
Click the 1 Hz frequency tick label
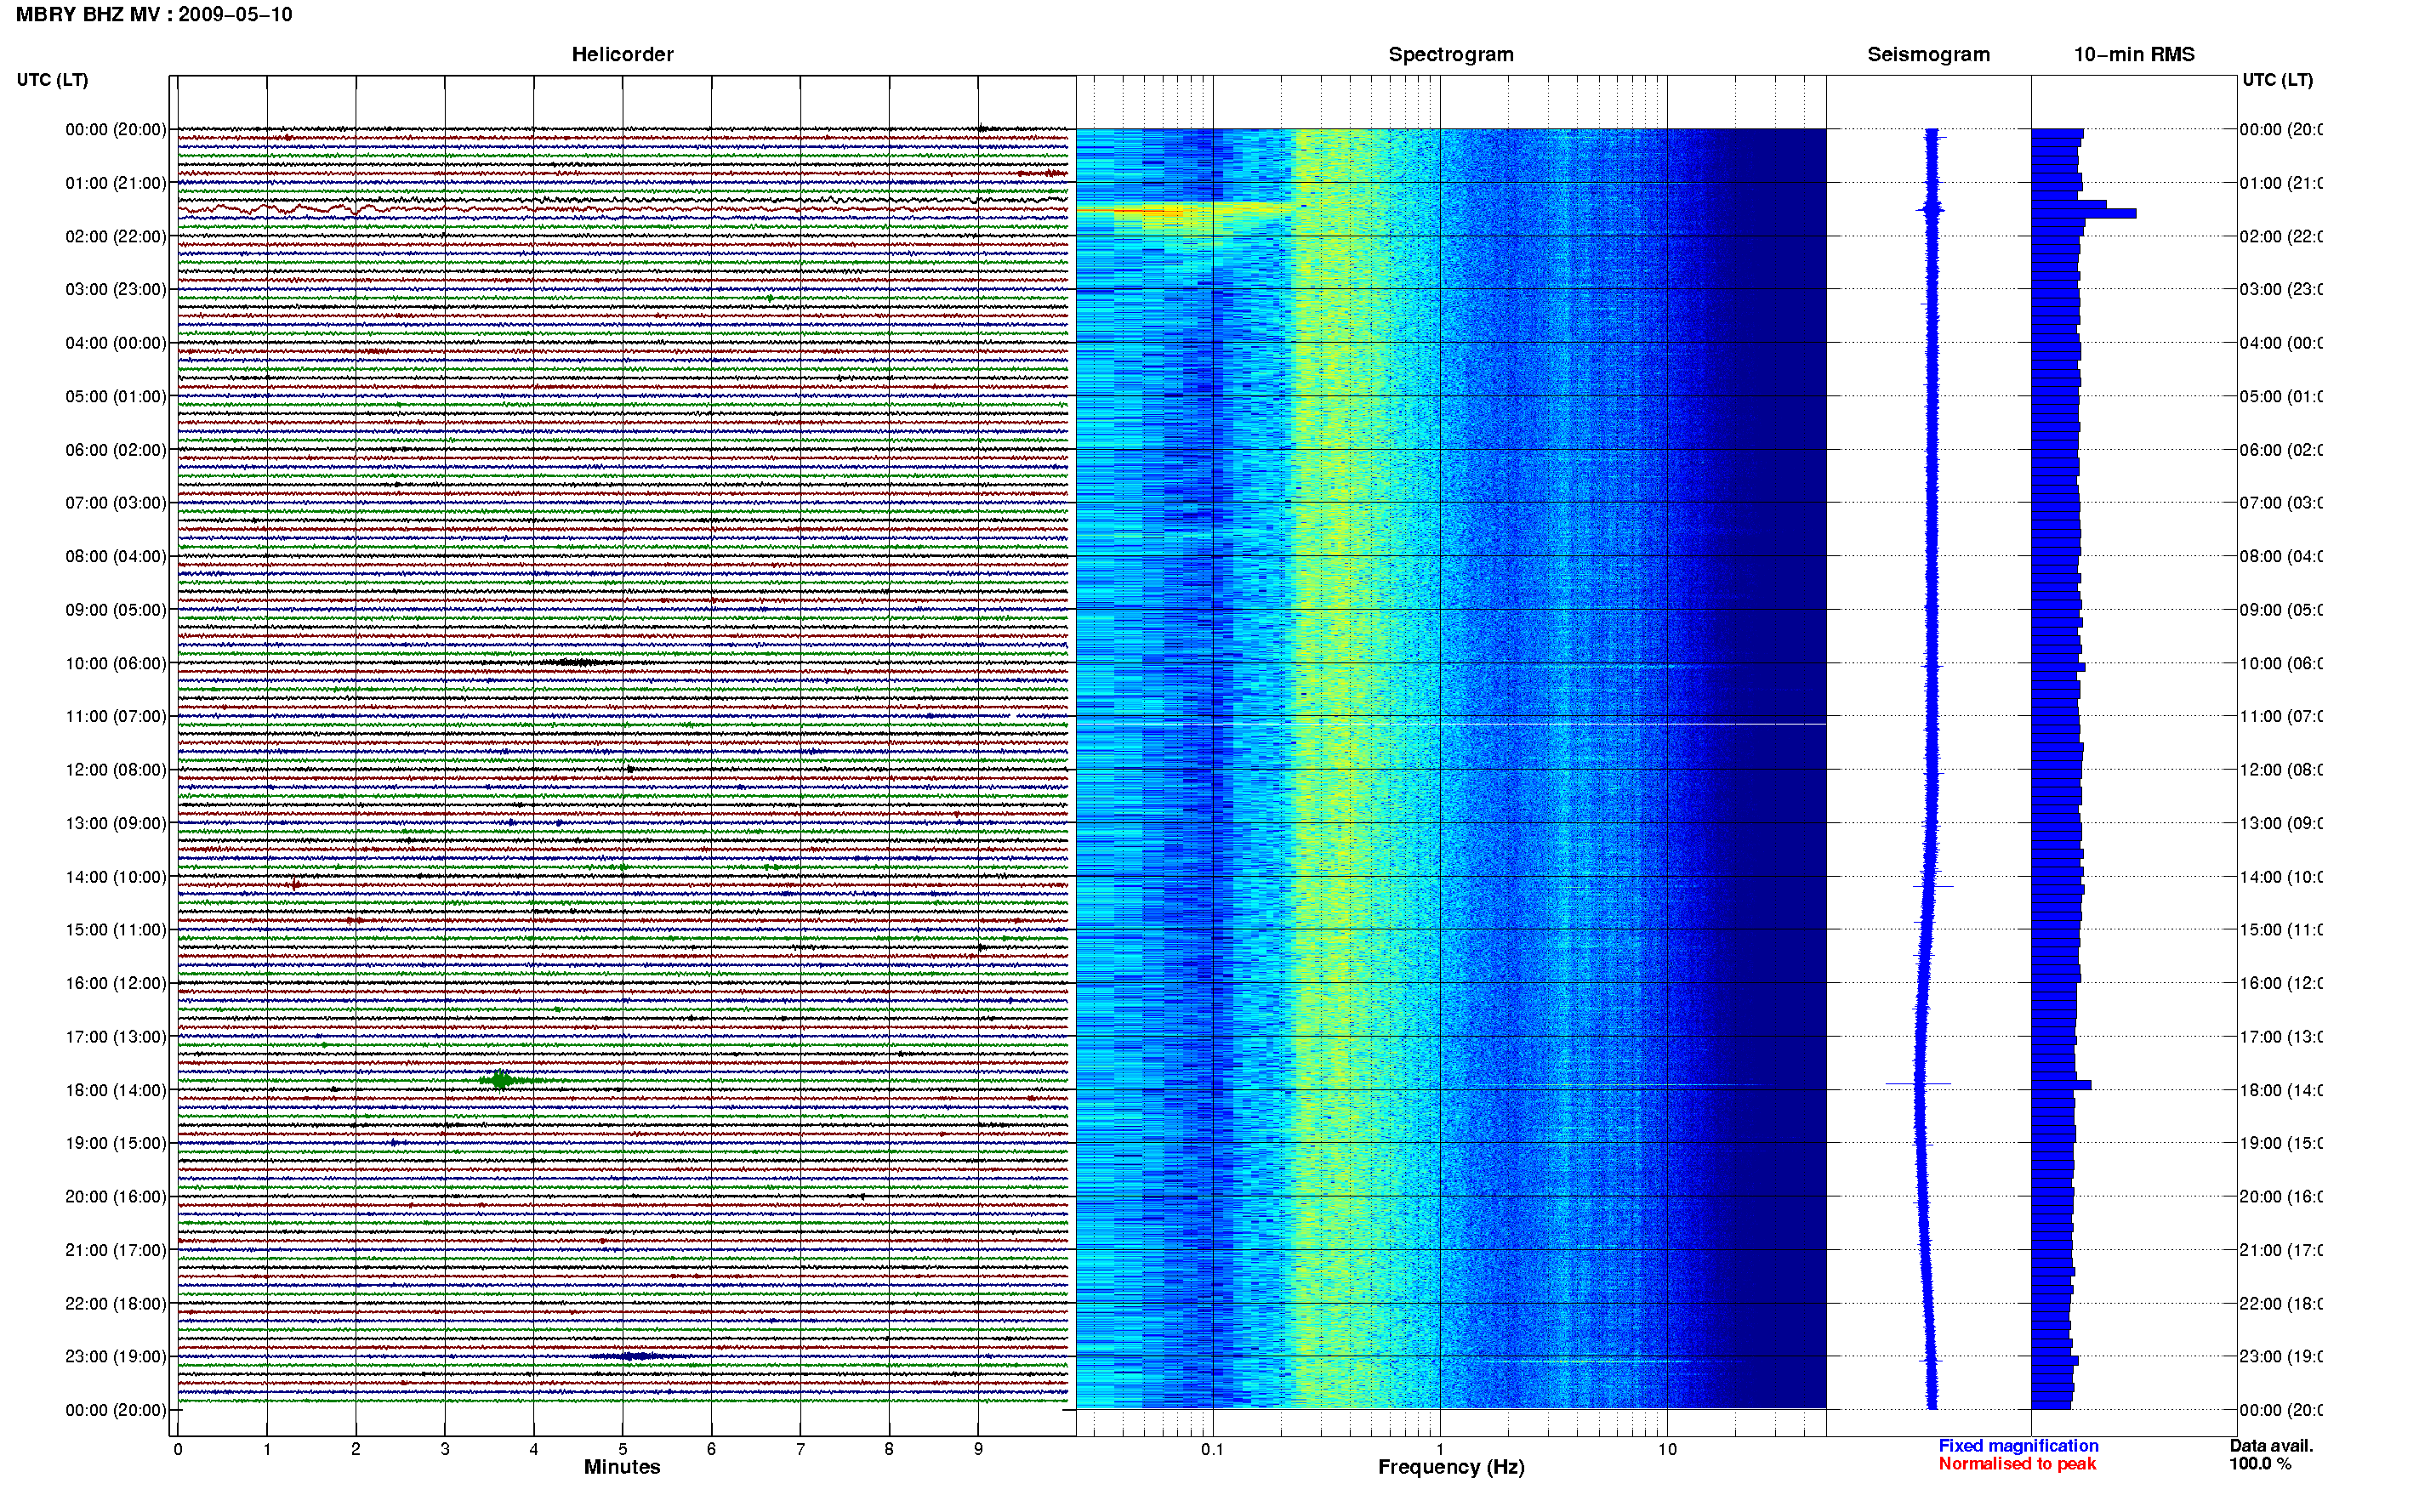point(1440,1449)
